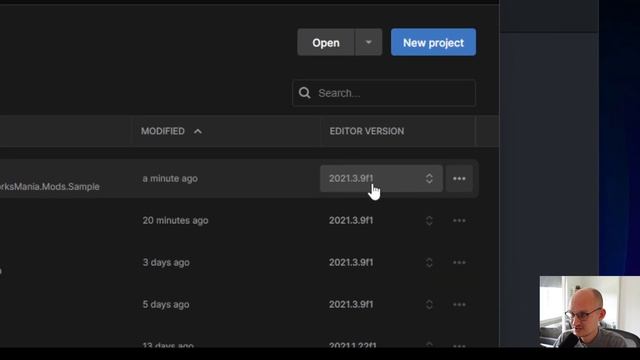Viewport: 640px width, 360px height.
Task: Expand the dropdown arrow beside Open
Action: 369,42
